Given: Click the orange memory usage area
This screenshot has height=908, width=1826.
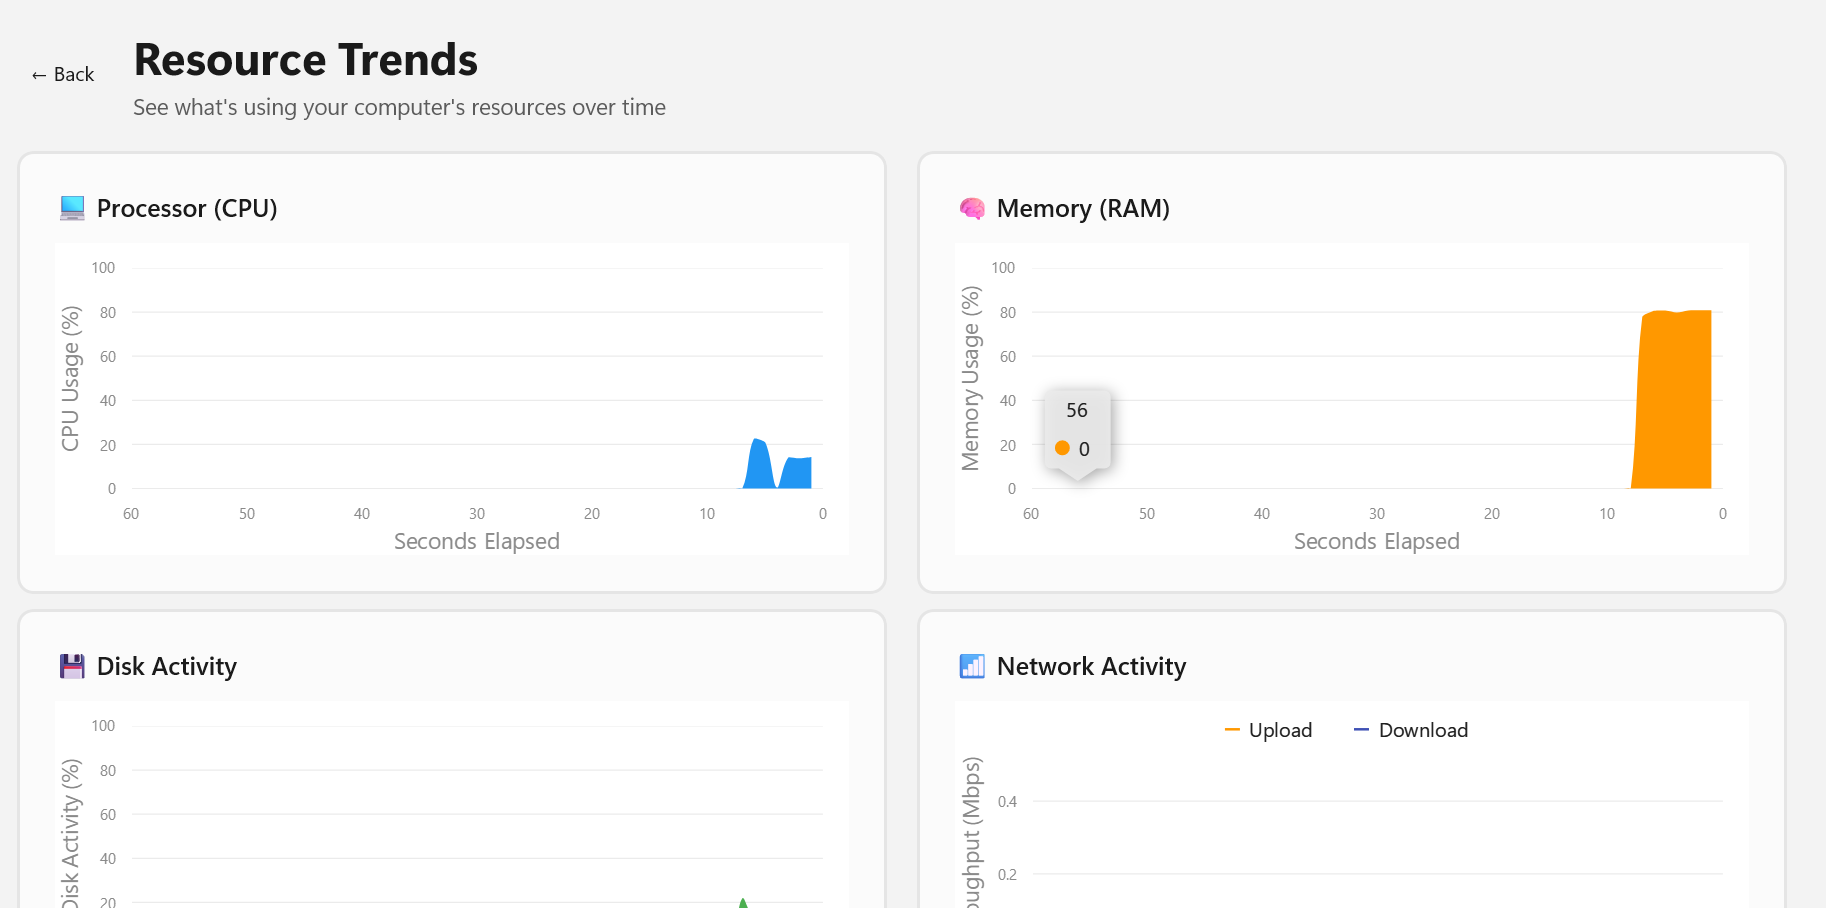Looking at the screenshot, I should point(1675,400).
